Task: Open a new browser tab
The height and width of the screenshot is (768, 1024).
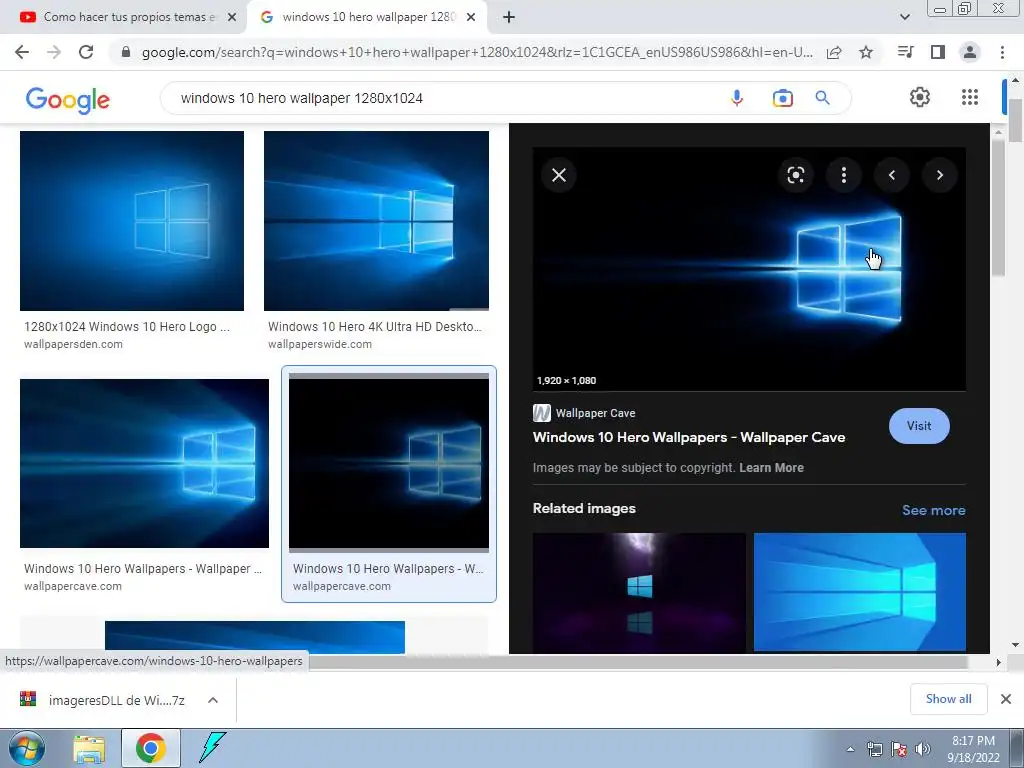Action: [x=509, y=17]
